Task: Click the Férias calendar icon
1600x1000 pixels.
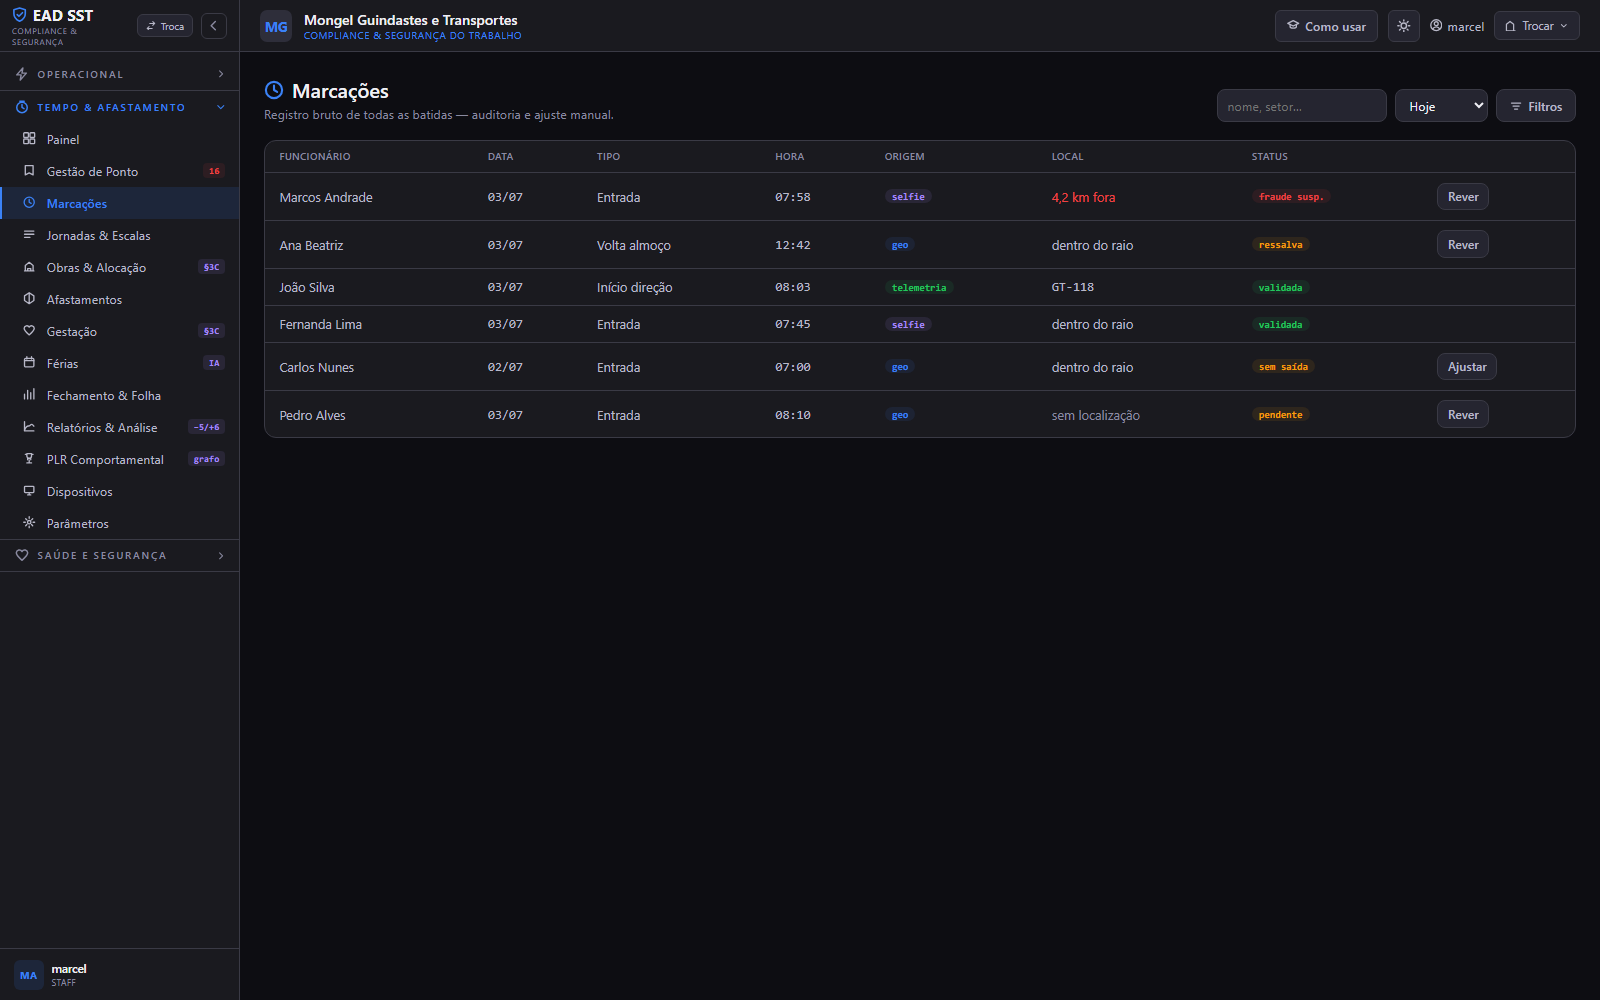Action: 29,363
